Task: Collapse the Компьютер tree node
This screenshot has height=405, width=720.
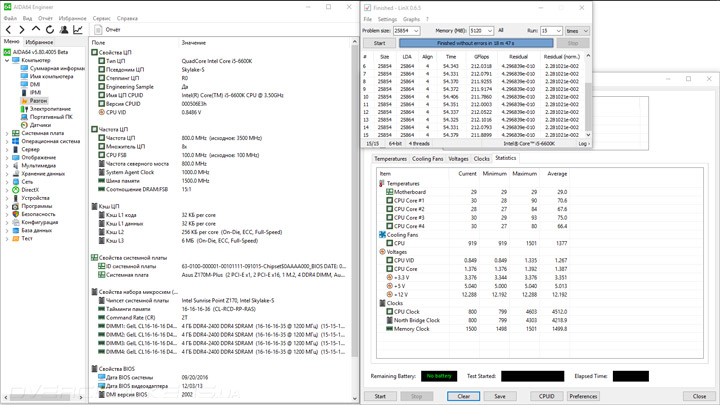Action: tap(7, 60)
